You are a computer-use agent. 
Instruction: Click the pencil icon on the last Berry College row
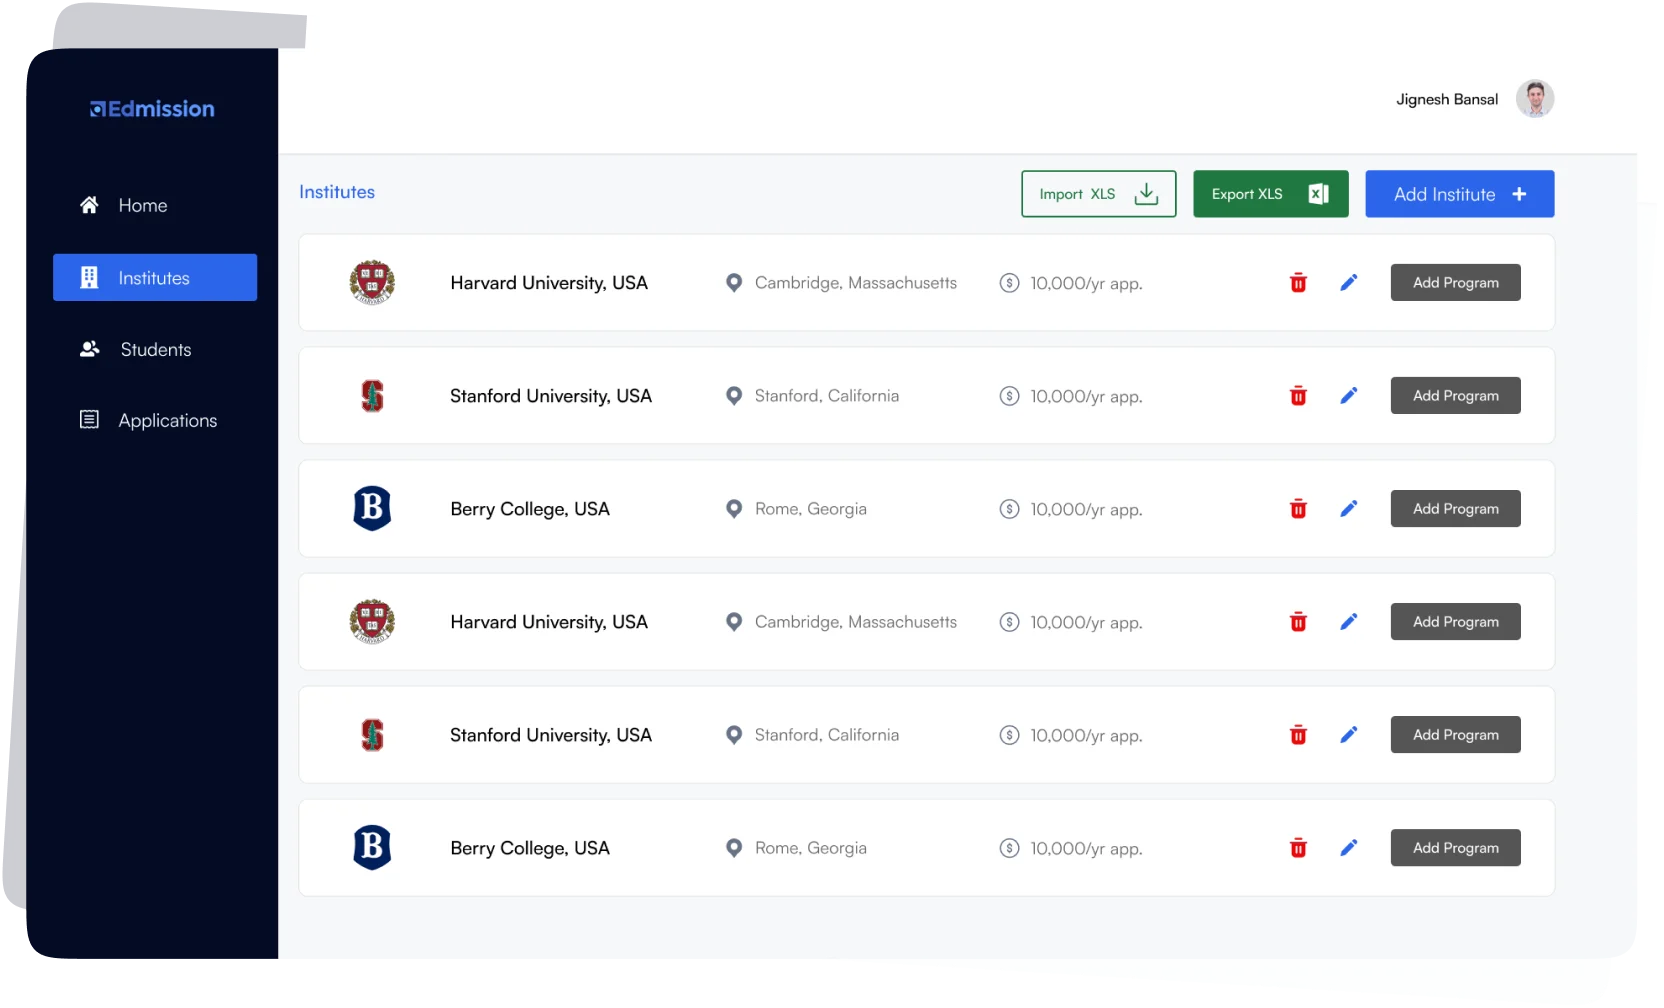pos(1349,848)
